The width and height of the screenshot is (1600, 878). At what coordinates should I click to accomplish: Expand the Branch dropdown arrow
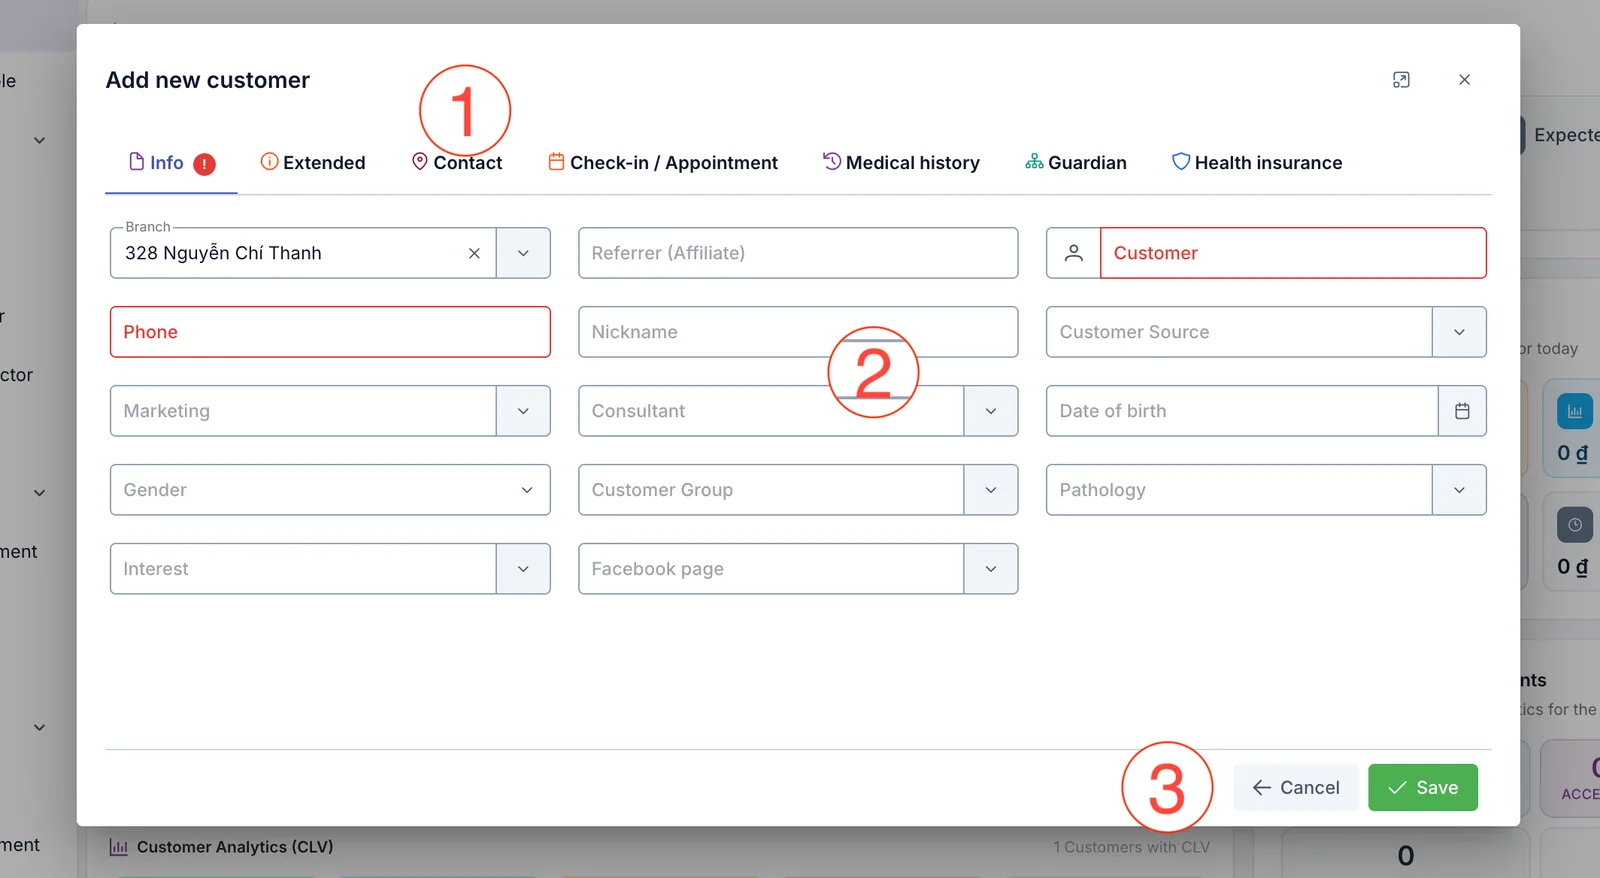(523, 253)
